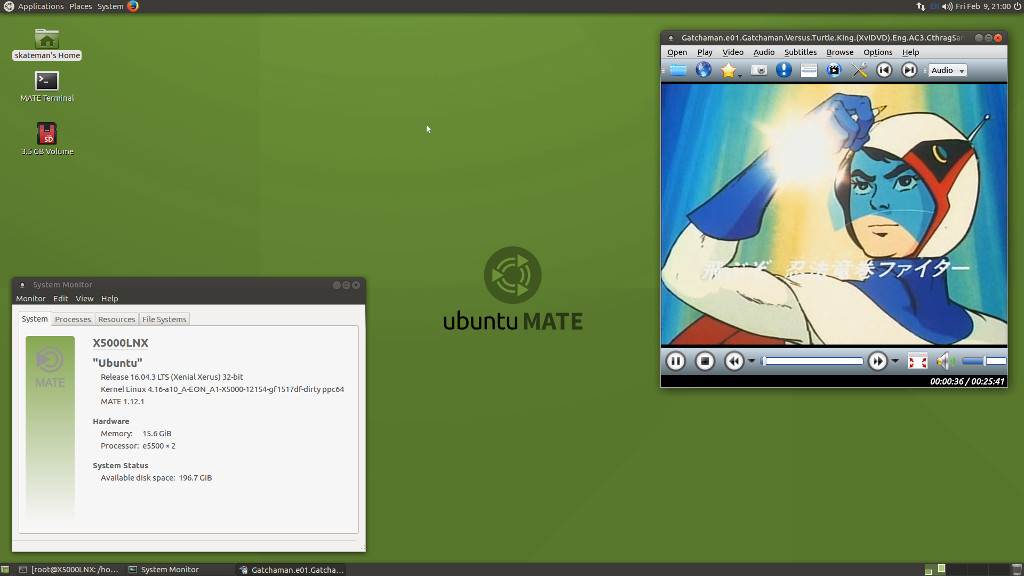Screen dimensions: 1024x576
Task: Open the Help menu in System Monitor
Action: tap(110, 298)
